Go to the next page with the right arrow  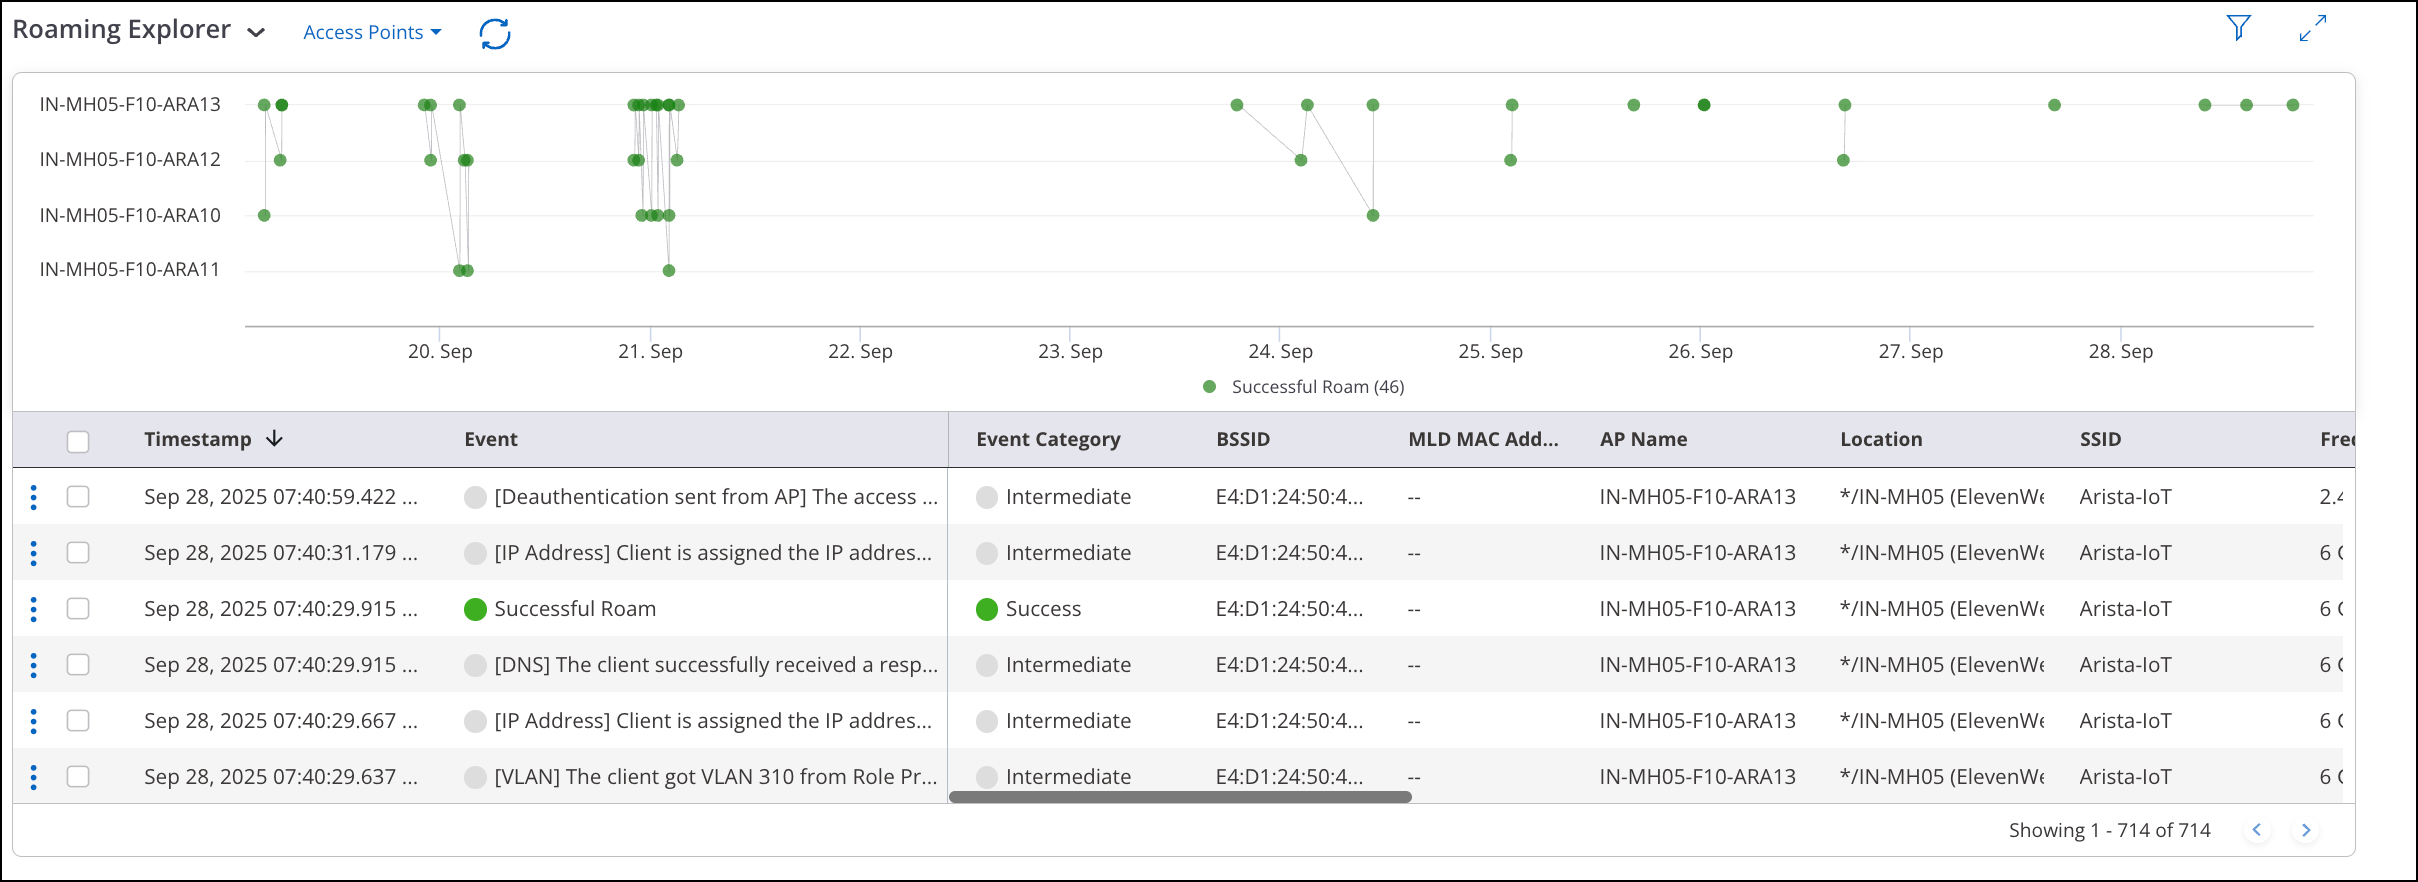[2305, 830]
